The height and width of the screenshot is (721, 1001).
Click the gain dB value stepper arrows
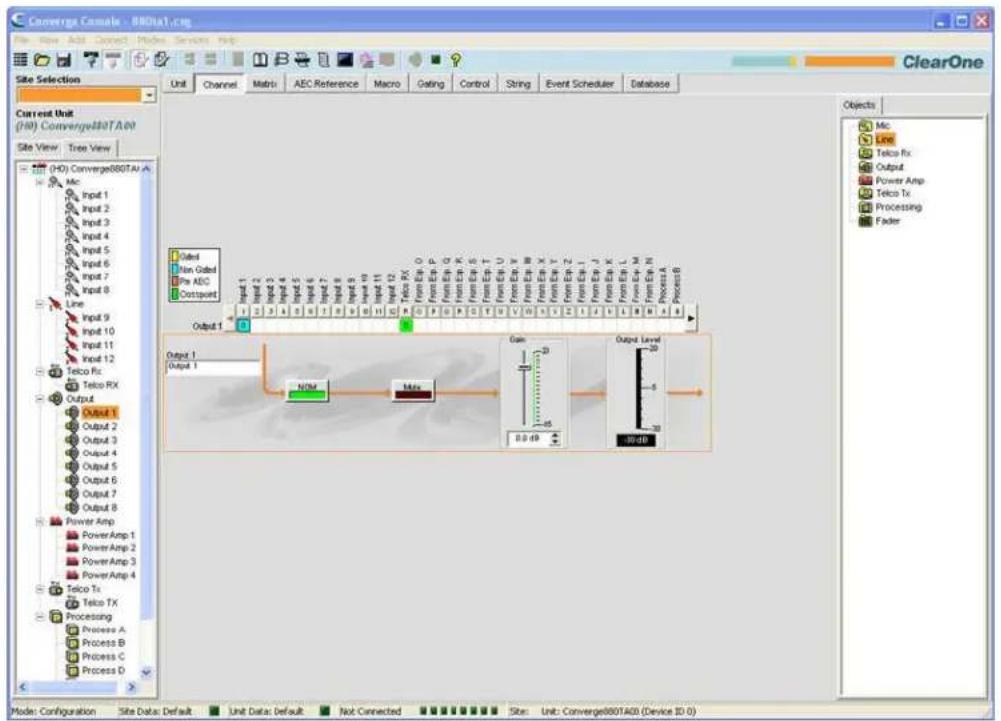pyautogui.click(x=555, y=439)
